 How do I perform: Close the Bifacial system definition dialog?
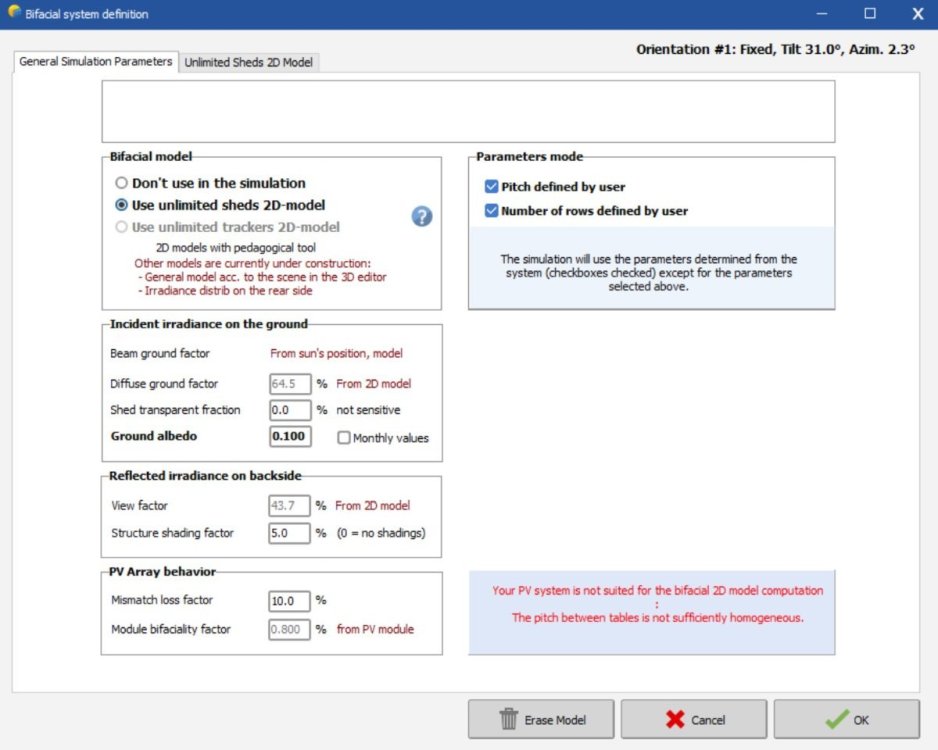click(x=917, y=14)
